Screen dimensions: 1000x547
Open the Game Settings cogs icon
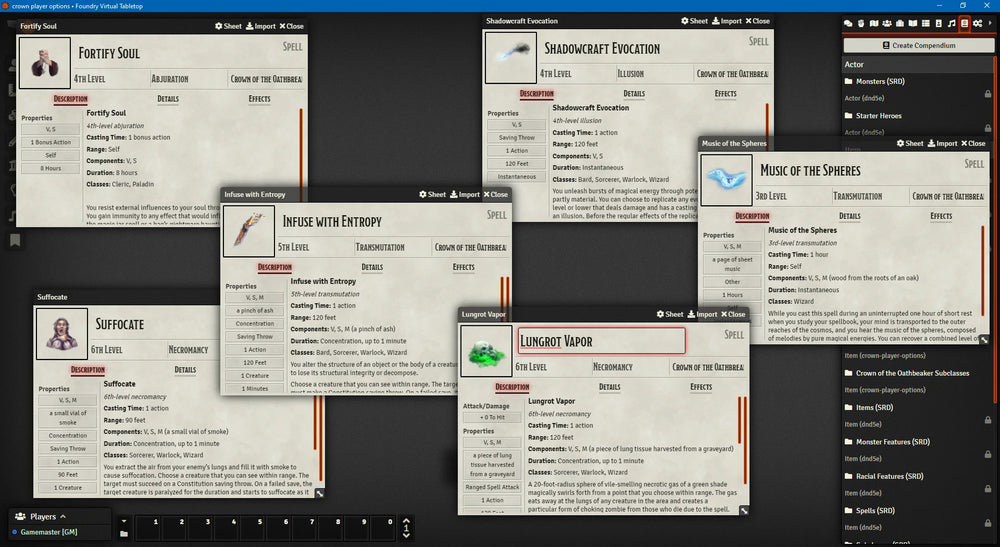[978, 24]
